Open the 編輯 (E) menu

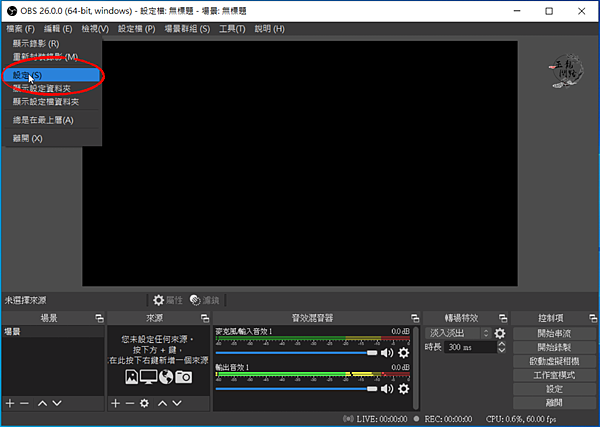click(x=58, y=29)
